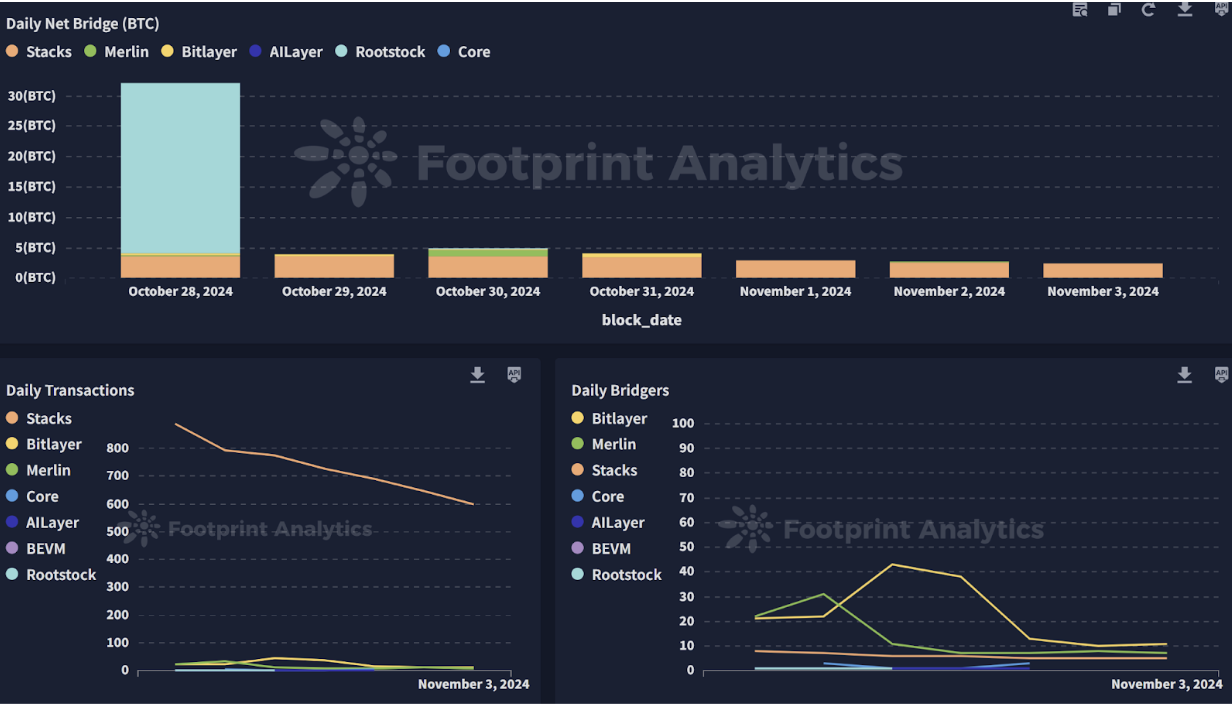Hide the Bitlayer line in Daily Transactions legend
Screen dimensions: 1232x704
coord(44,444)
